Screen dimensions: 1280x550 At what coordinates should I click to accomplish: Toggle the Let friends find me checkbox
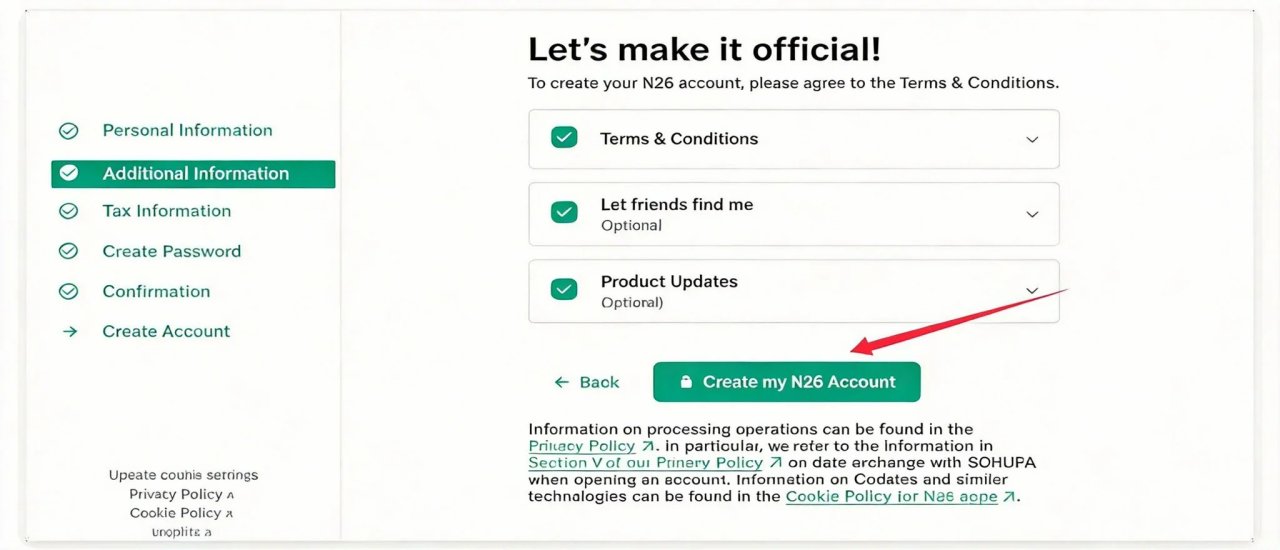(x=564, y=212)
